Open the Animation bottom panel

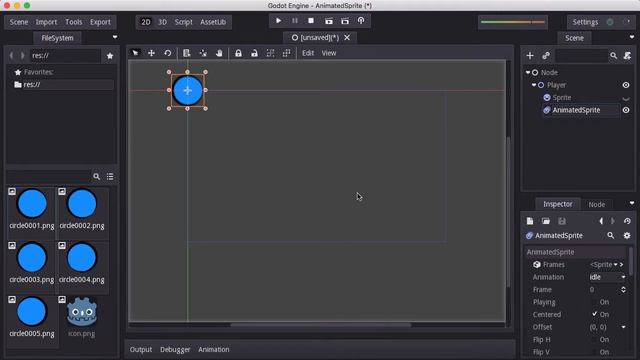[213, 349]
